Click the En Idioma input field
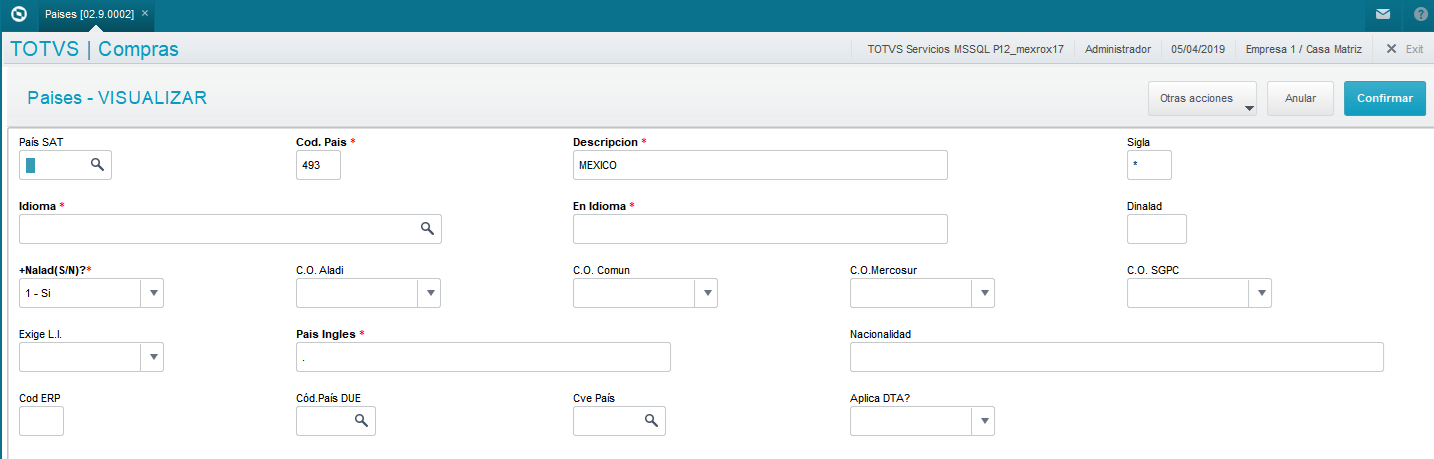 pyautogui.click(x=760, y=229)
